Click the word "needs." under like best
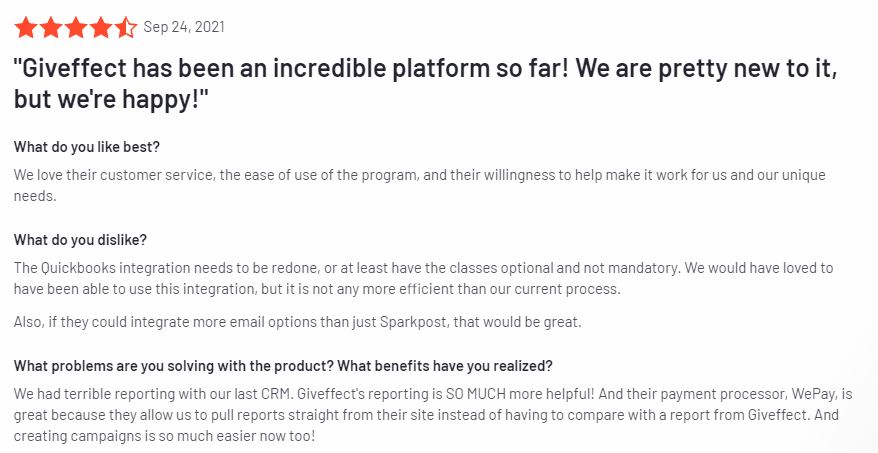 point(35,197)
